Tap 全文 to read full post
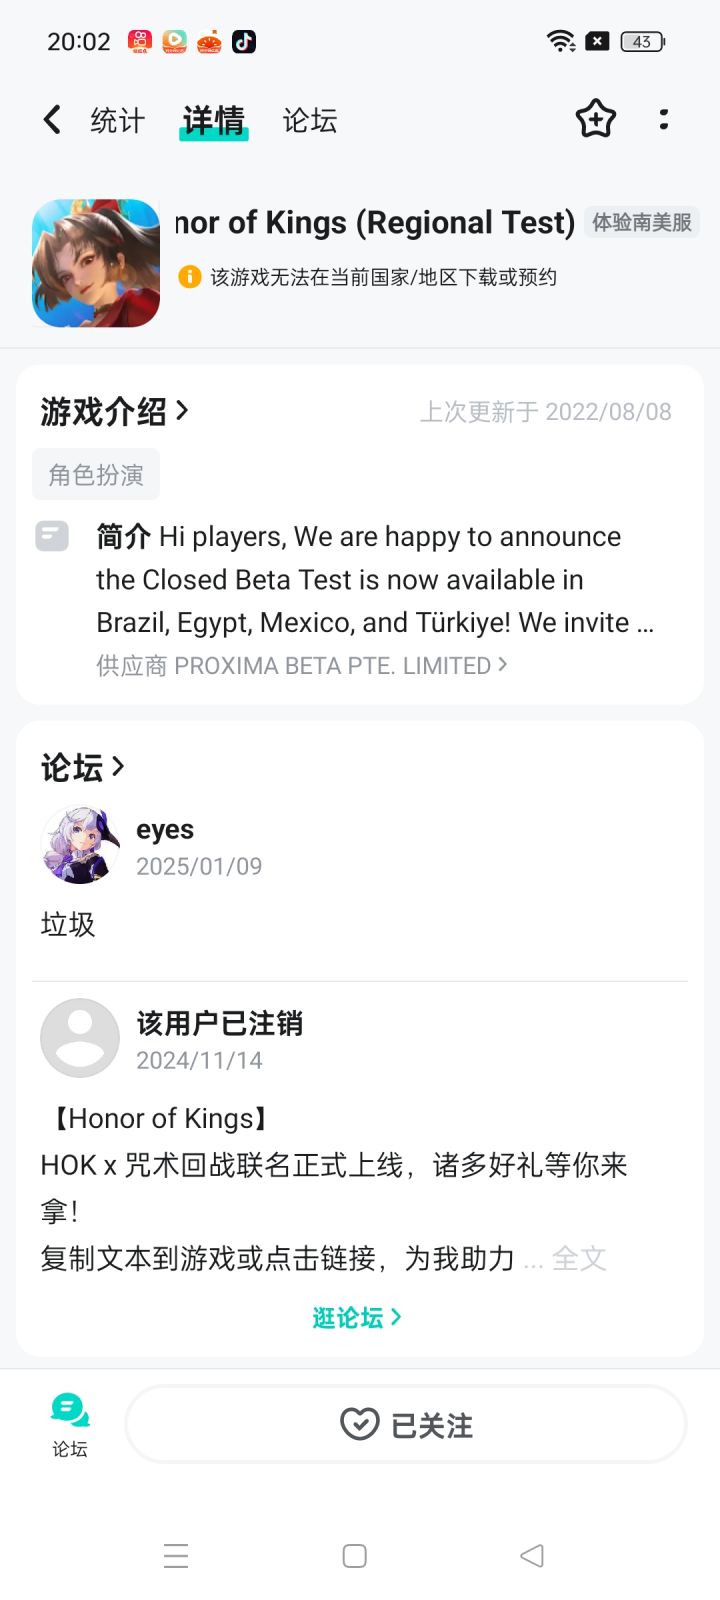Image resolution: width=720 pixels, height=1600 pixels. pyautogui.click(x=579, y=1258)
